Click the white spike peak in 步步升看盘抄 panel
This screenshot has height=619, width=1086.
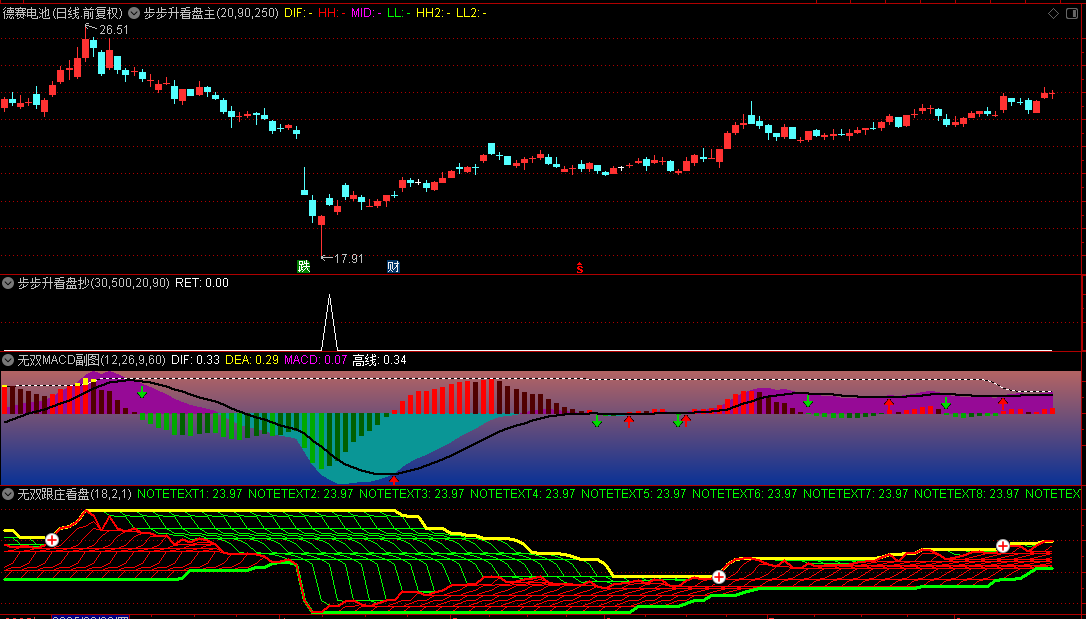(x=328, y=297)
